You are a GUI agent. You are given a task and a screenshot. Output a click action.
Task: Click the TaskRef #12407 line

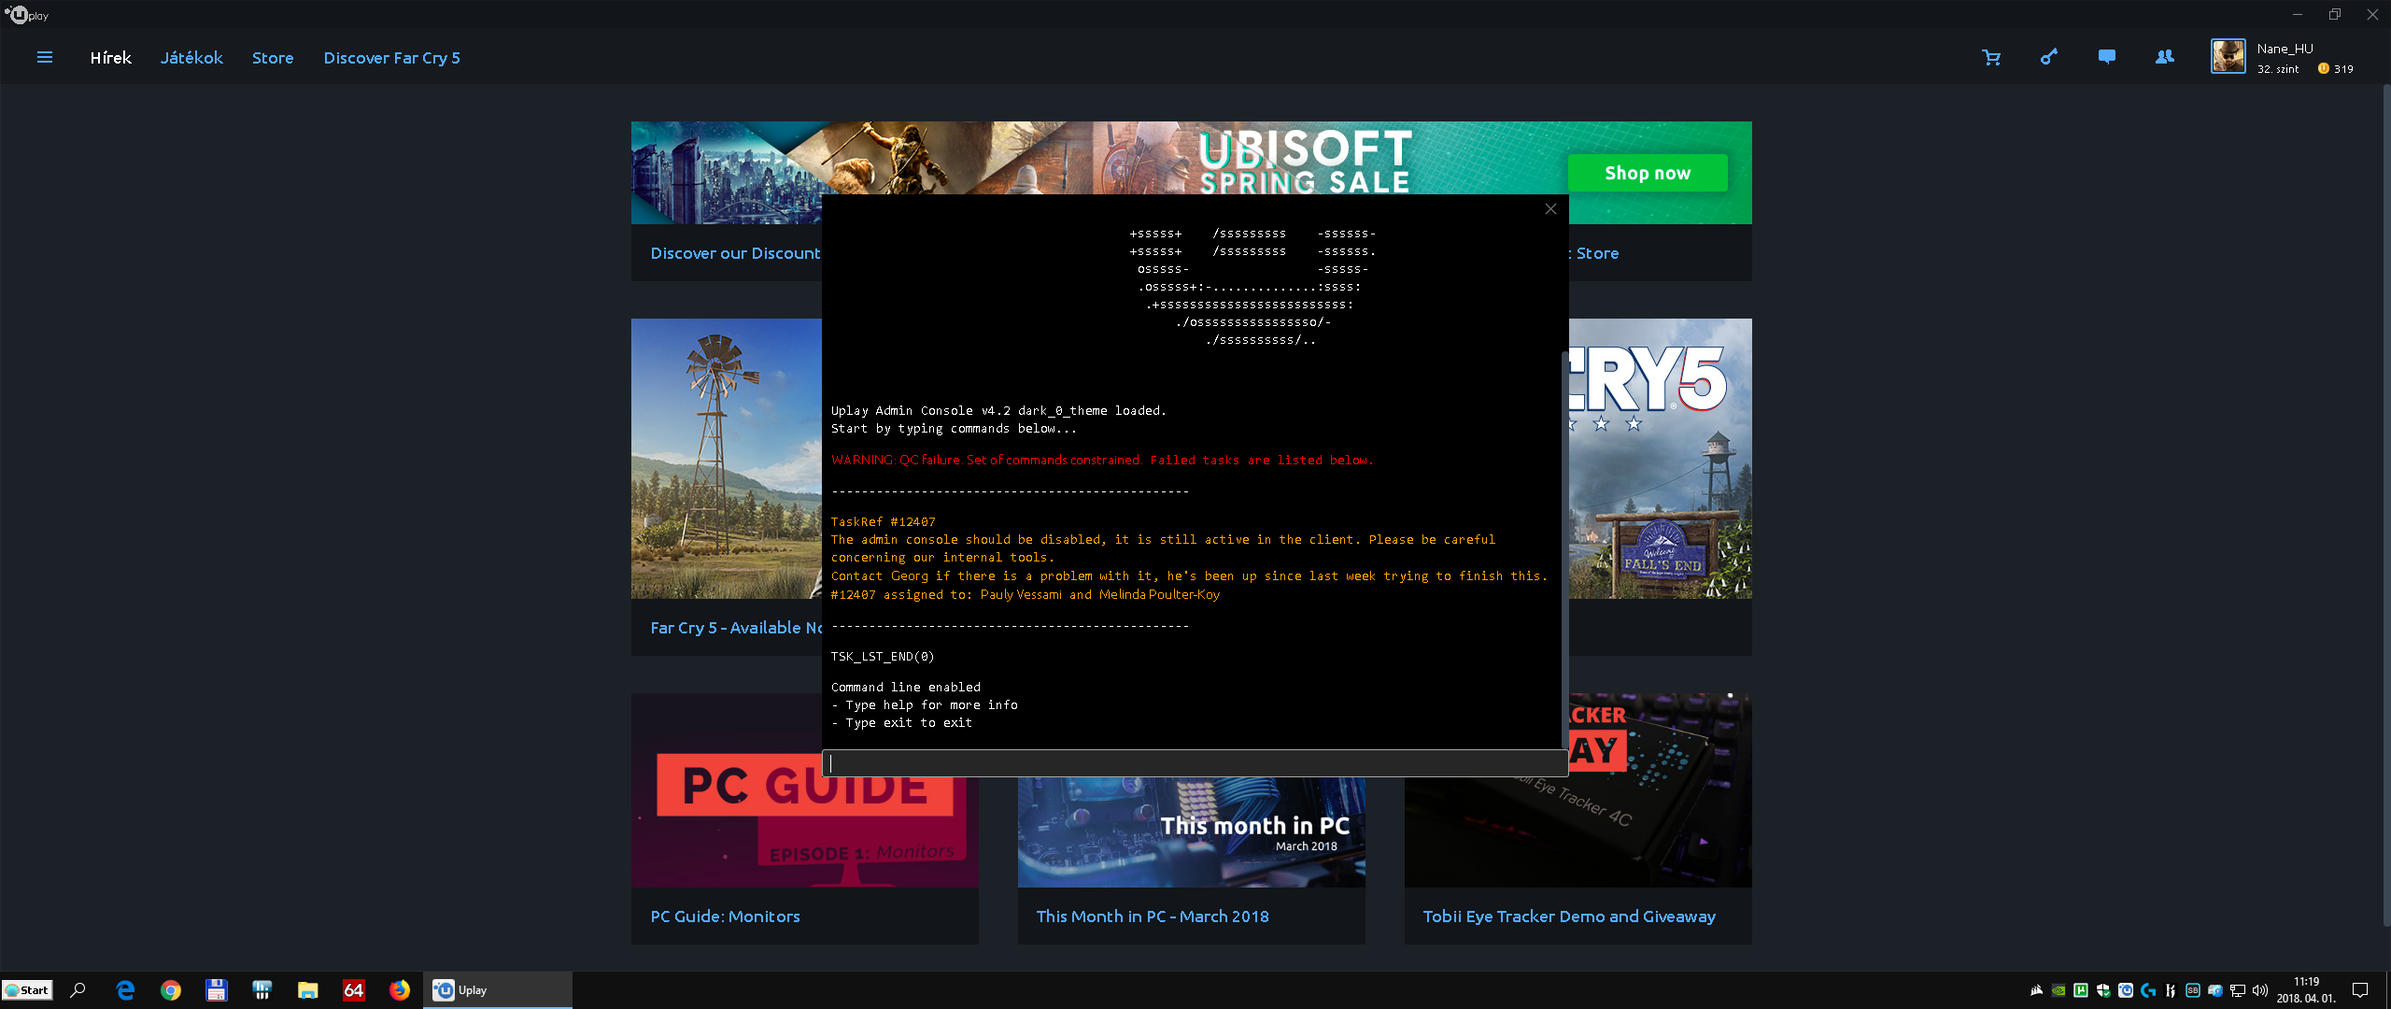pyautogui.click(x=883, y=522)
